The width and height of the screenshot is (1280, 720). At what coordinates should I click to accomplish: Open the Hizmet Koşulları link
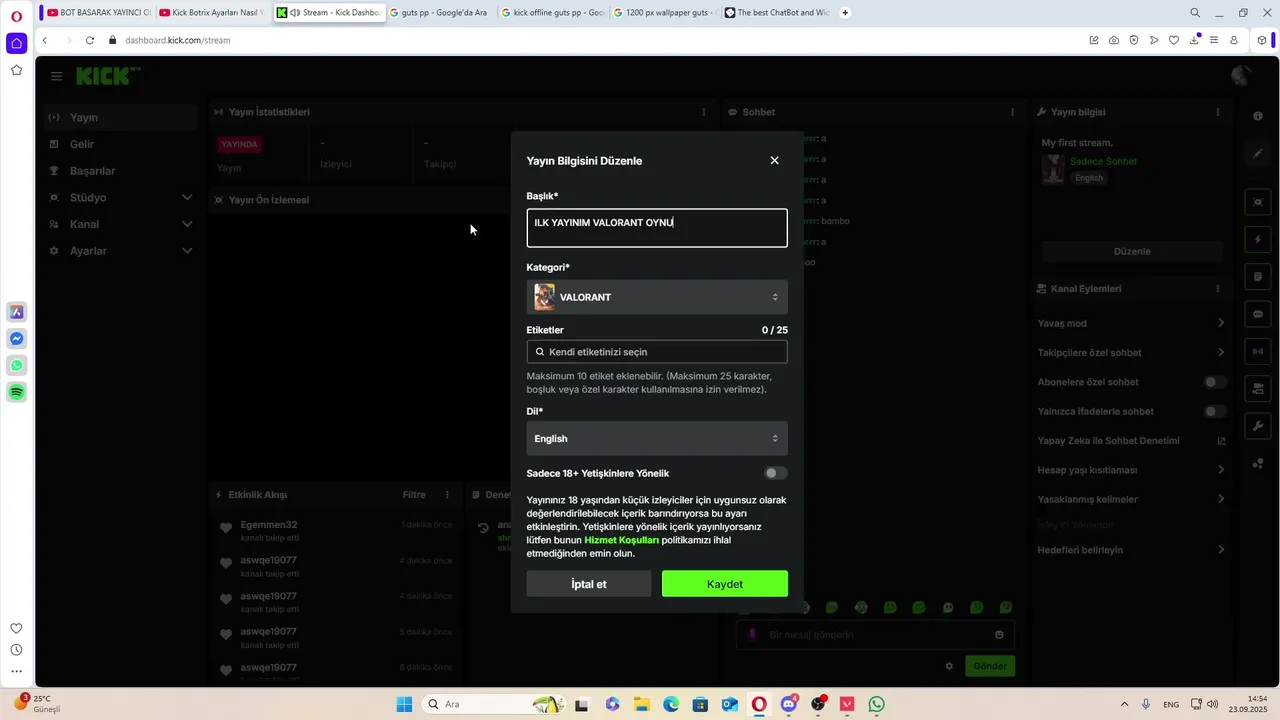click(621, 540)
